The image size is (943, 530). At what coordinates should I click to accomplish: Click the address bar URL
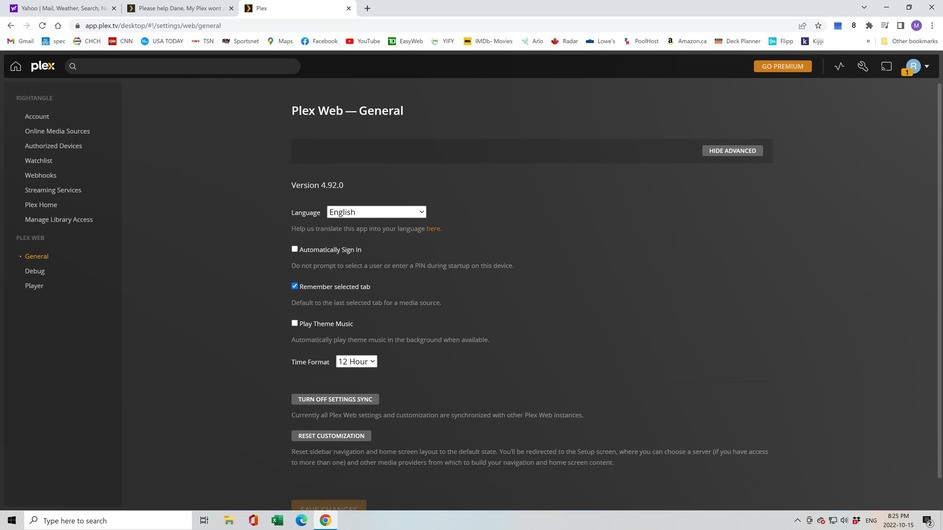tap(153, 26)
